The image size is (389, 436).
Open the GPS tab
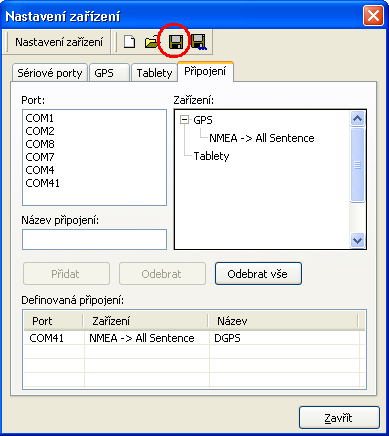pos(109,73)
